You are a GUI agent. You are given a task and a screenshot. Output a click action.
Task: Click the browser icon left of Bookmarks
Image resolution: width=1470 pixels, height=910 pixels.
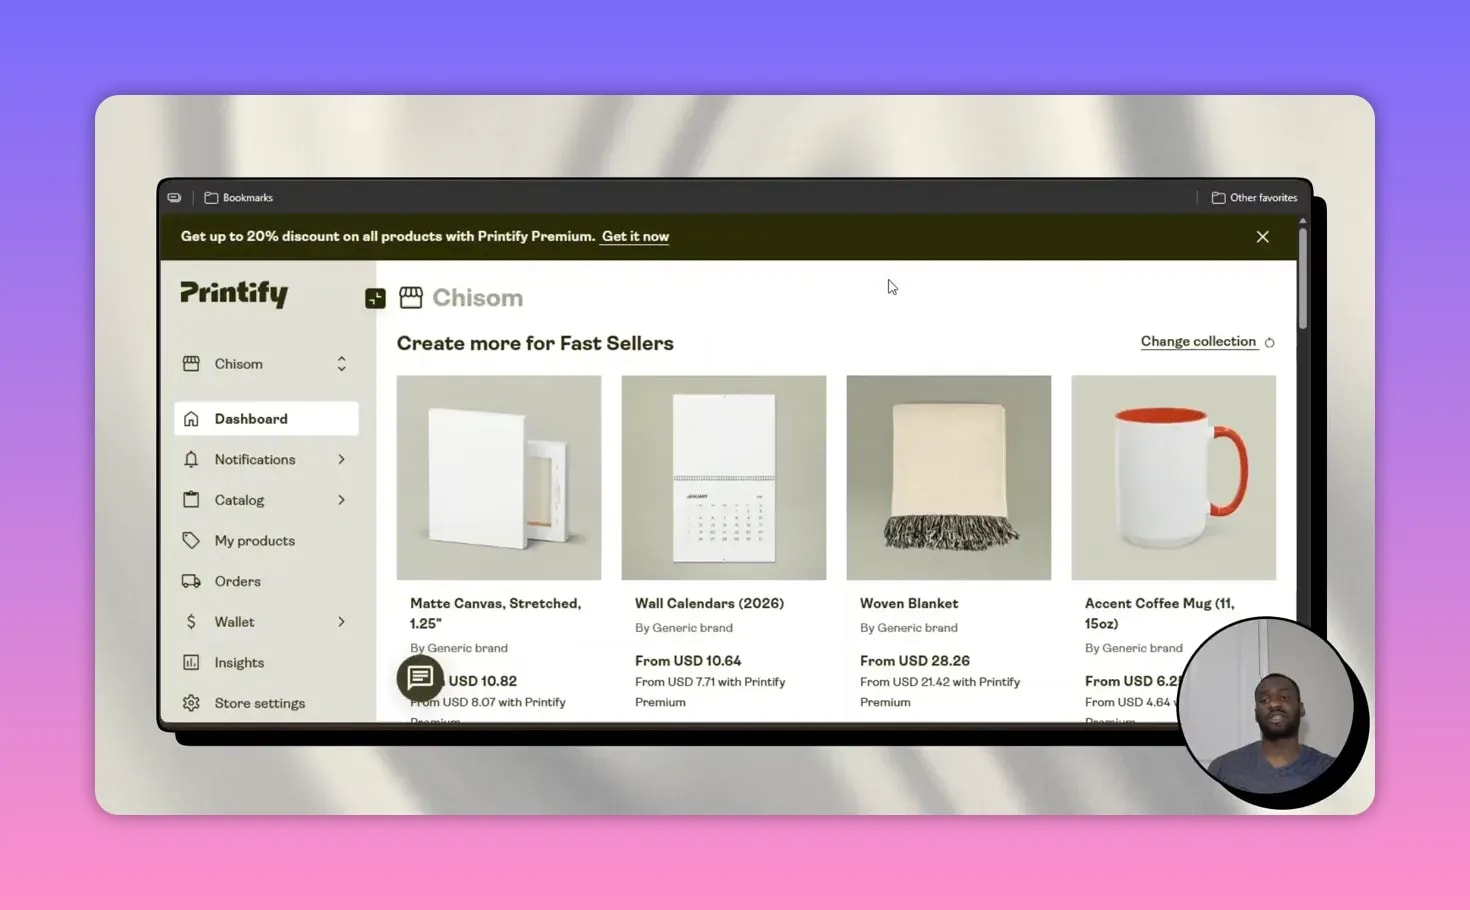174,198
